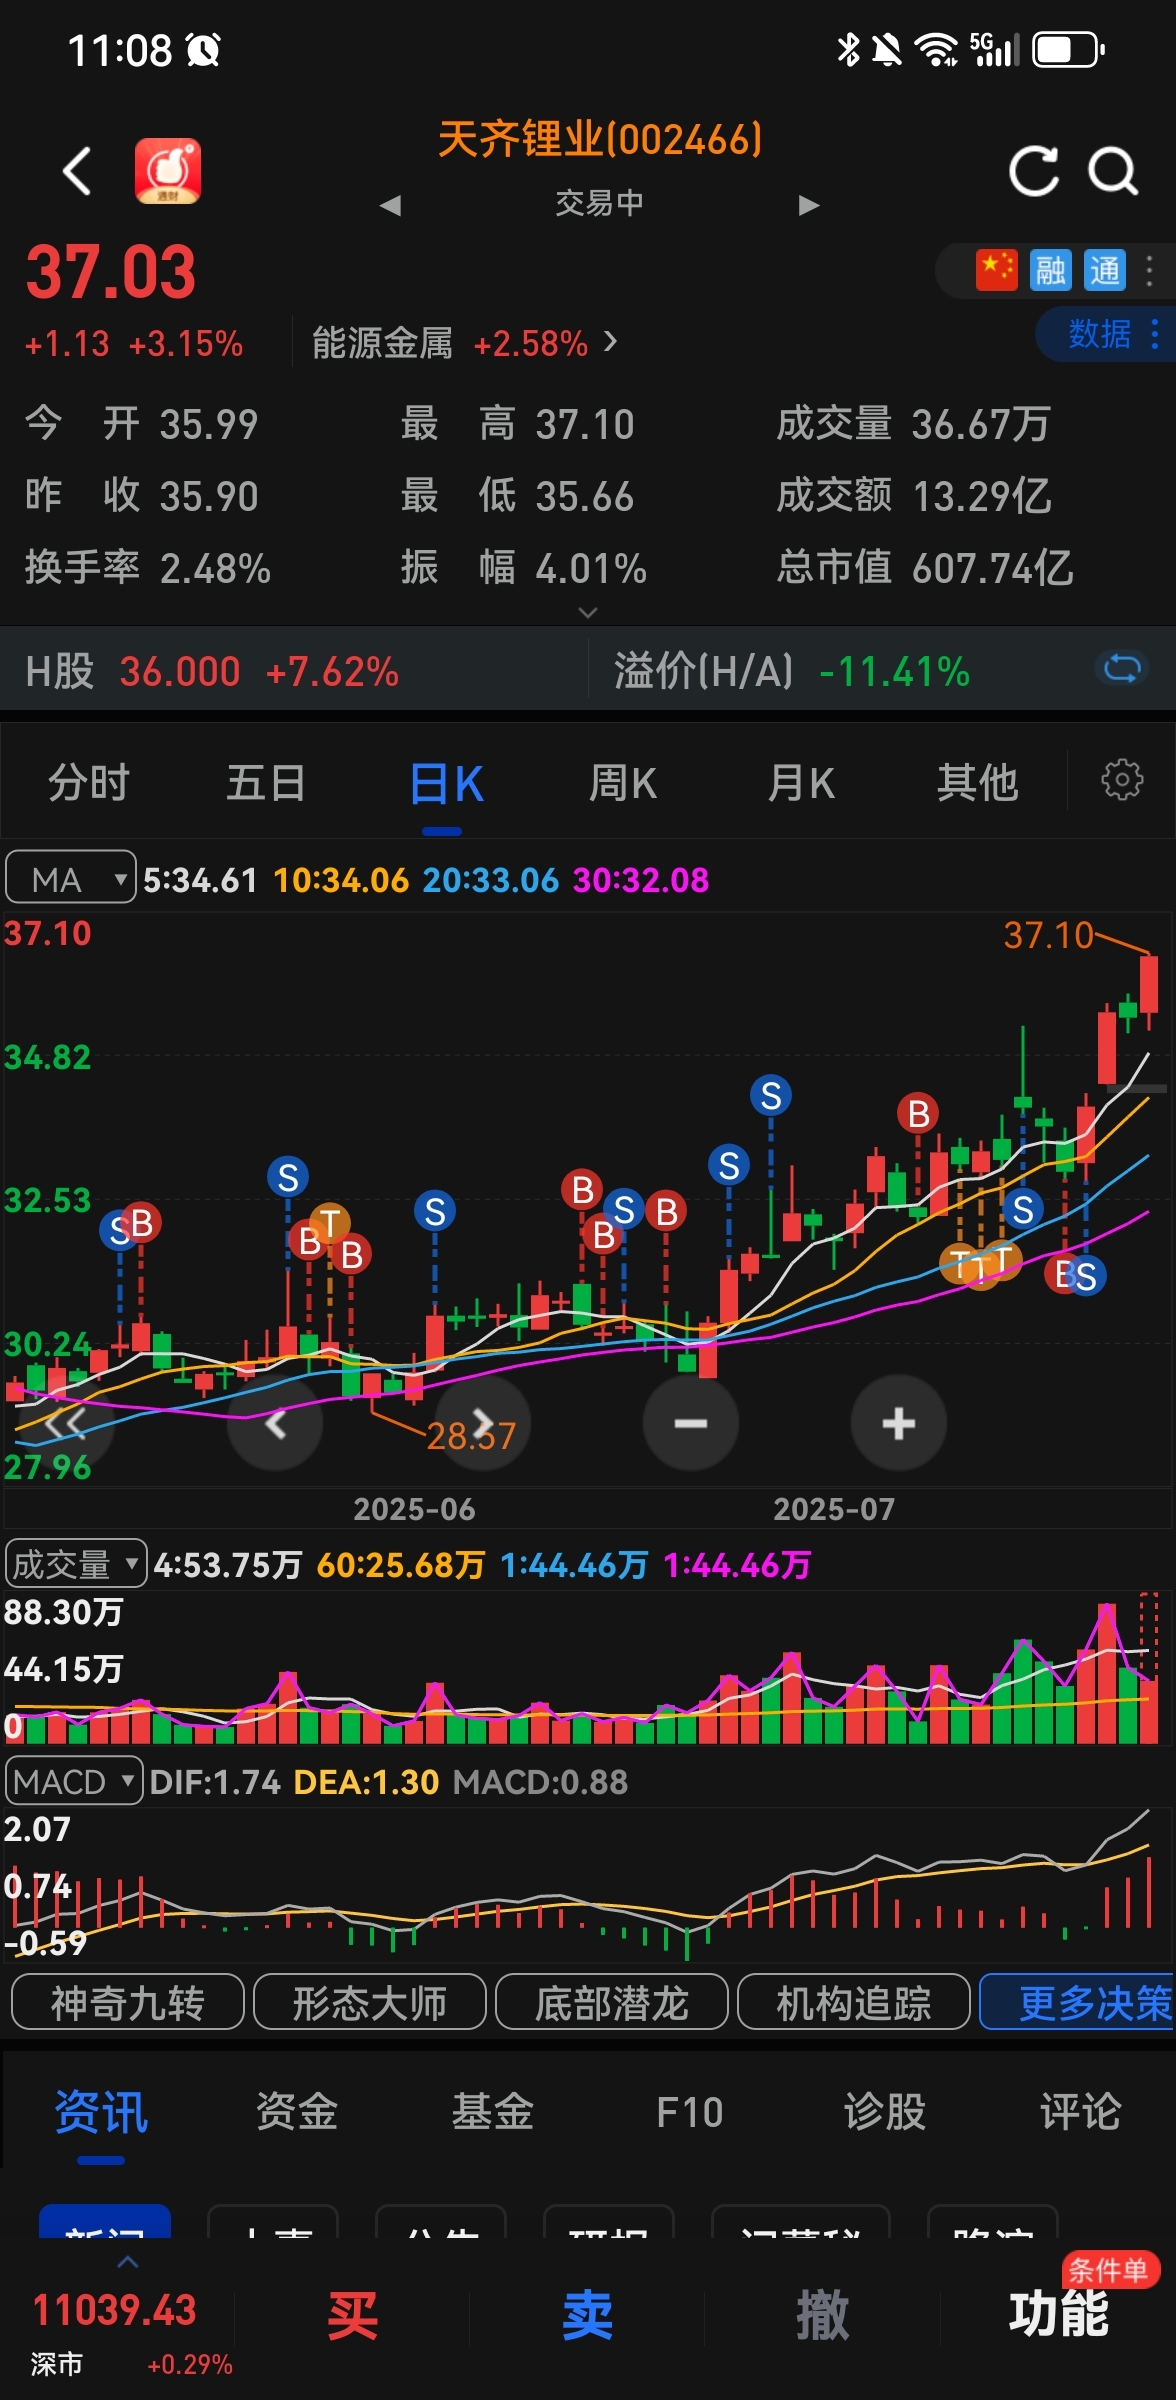Tap the topmost S marker near 34.82
Viewport: 1176px width, 2400px height.
(771, 1095)
